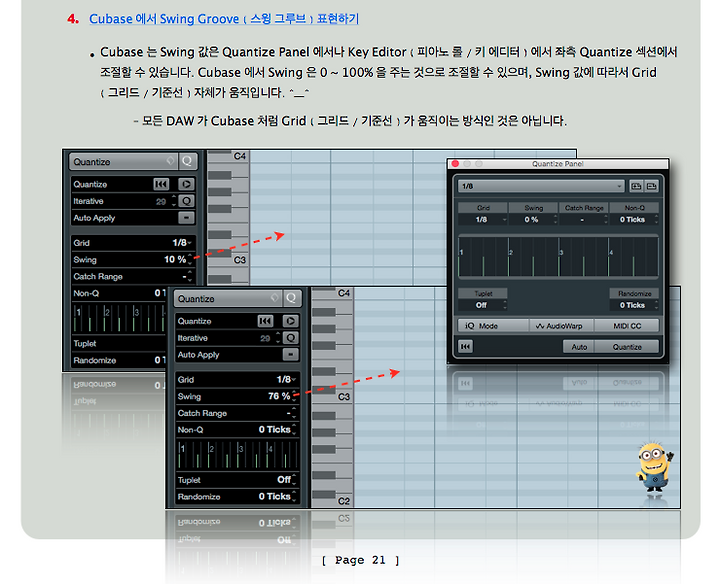The width and height of the screenshot is (720, 584).
Task: Click Catch Range stepper in Quantize Panel window
Action: [606, 219]
